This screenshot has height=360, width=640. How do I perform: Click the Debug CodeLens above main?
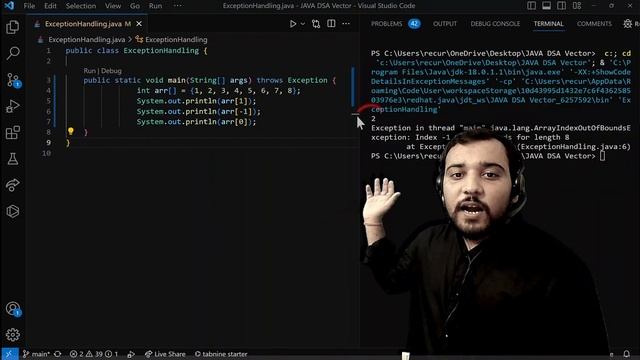click(111, 71)
